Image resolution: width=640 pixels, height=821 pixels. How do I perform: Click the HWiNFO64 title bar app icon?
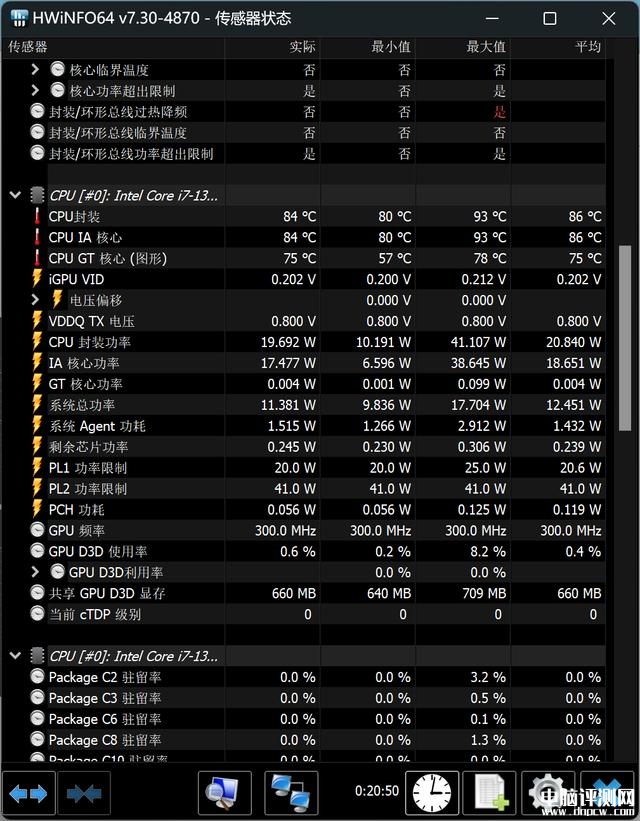pos(19,18)
